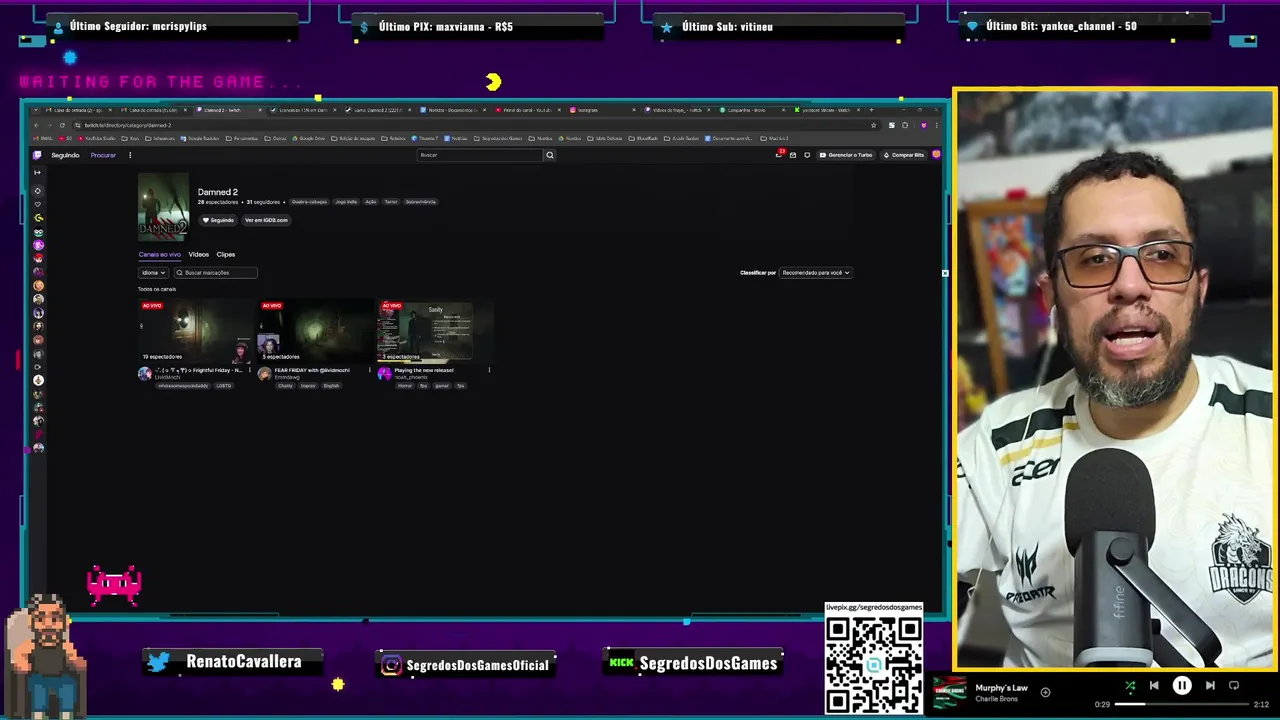
Task: Bookmark this page with the star icon
Action: point(873,125)
